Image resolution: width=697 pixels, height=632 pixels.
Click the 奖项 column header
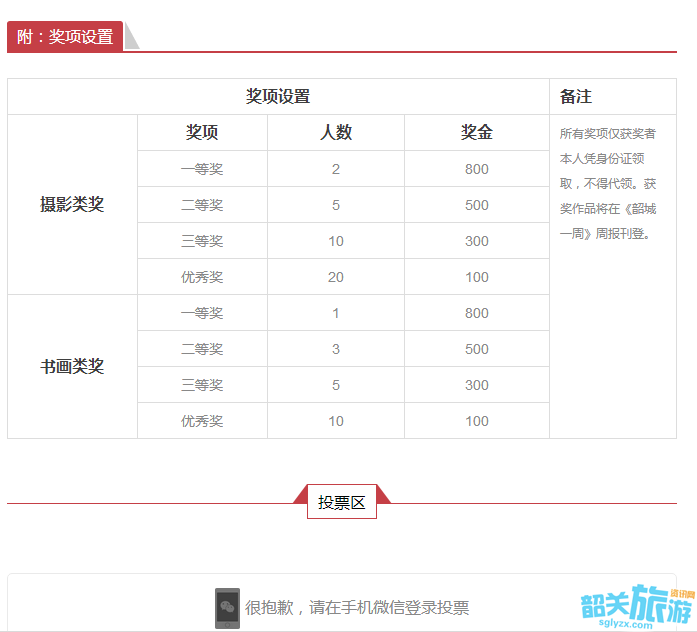tap(202, 132)
